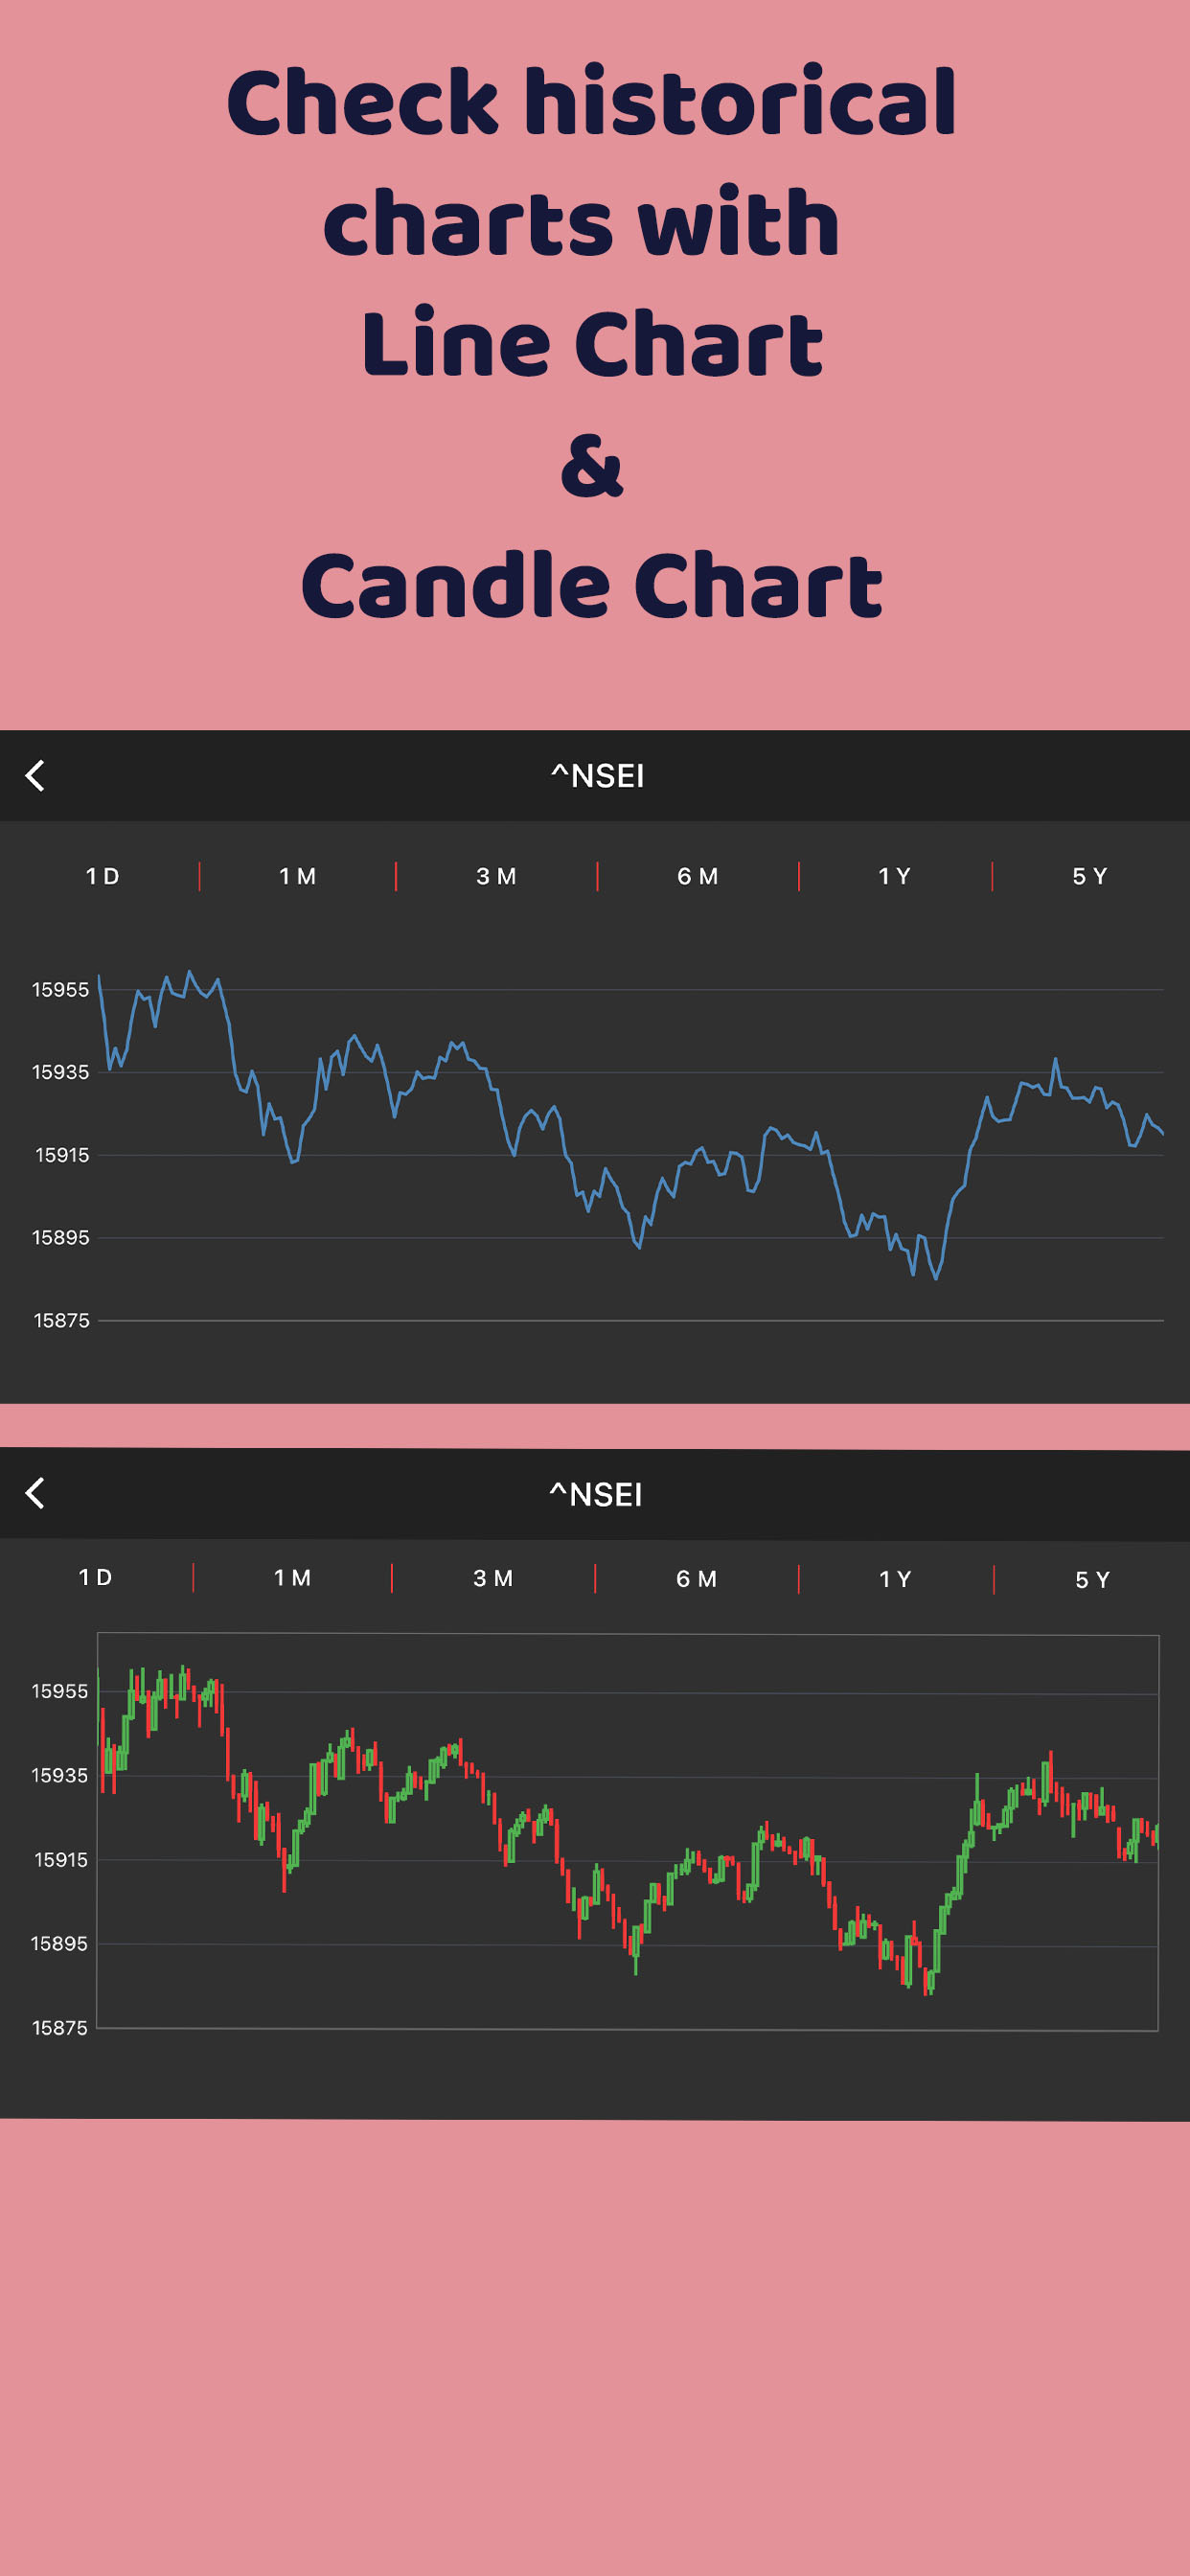Tap back arrow on candle chart screen

click(35, 1493)
